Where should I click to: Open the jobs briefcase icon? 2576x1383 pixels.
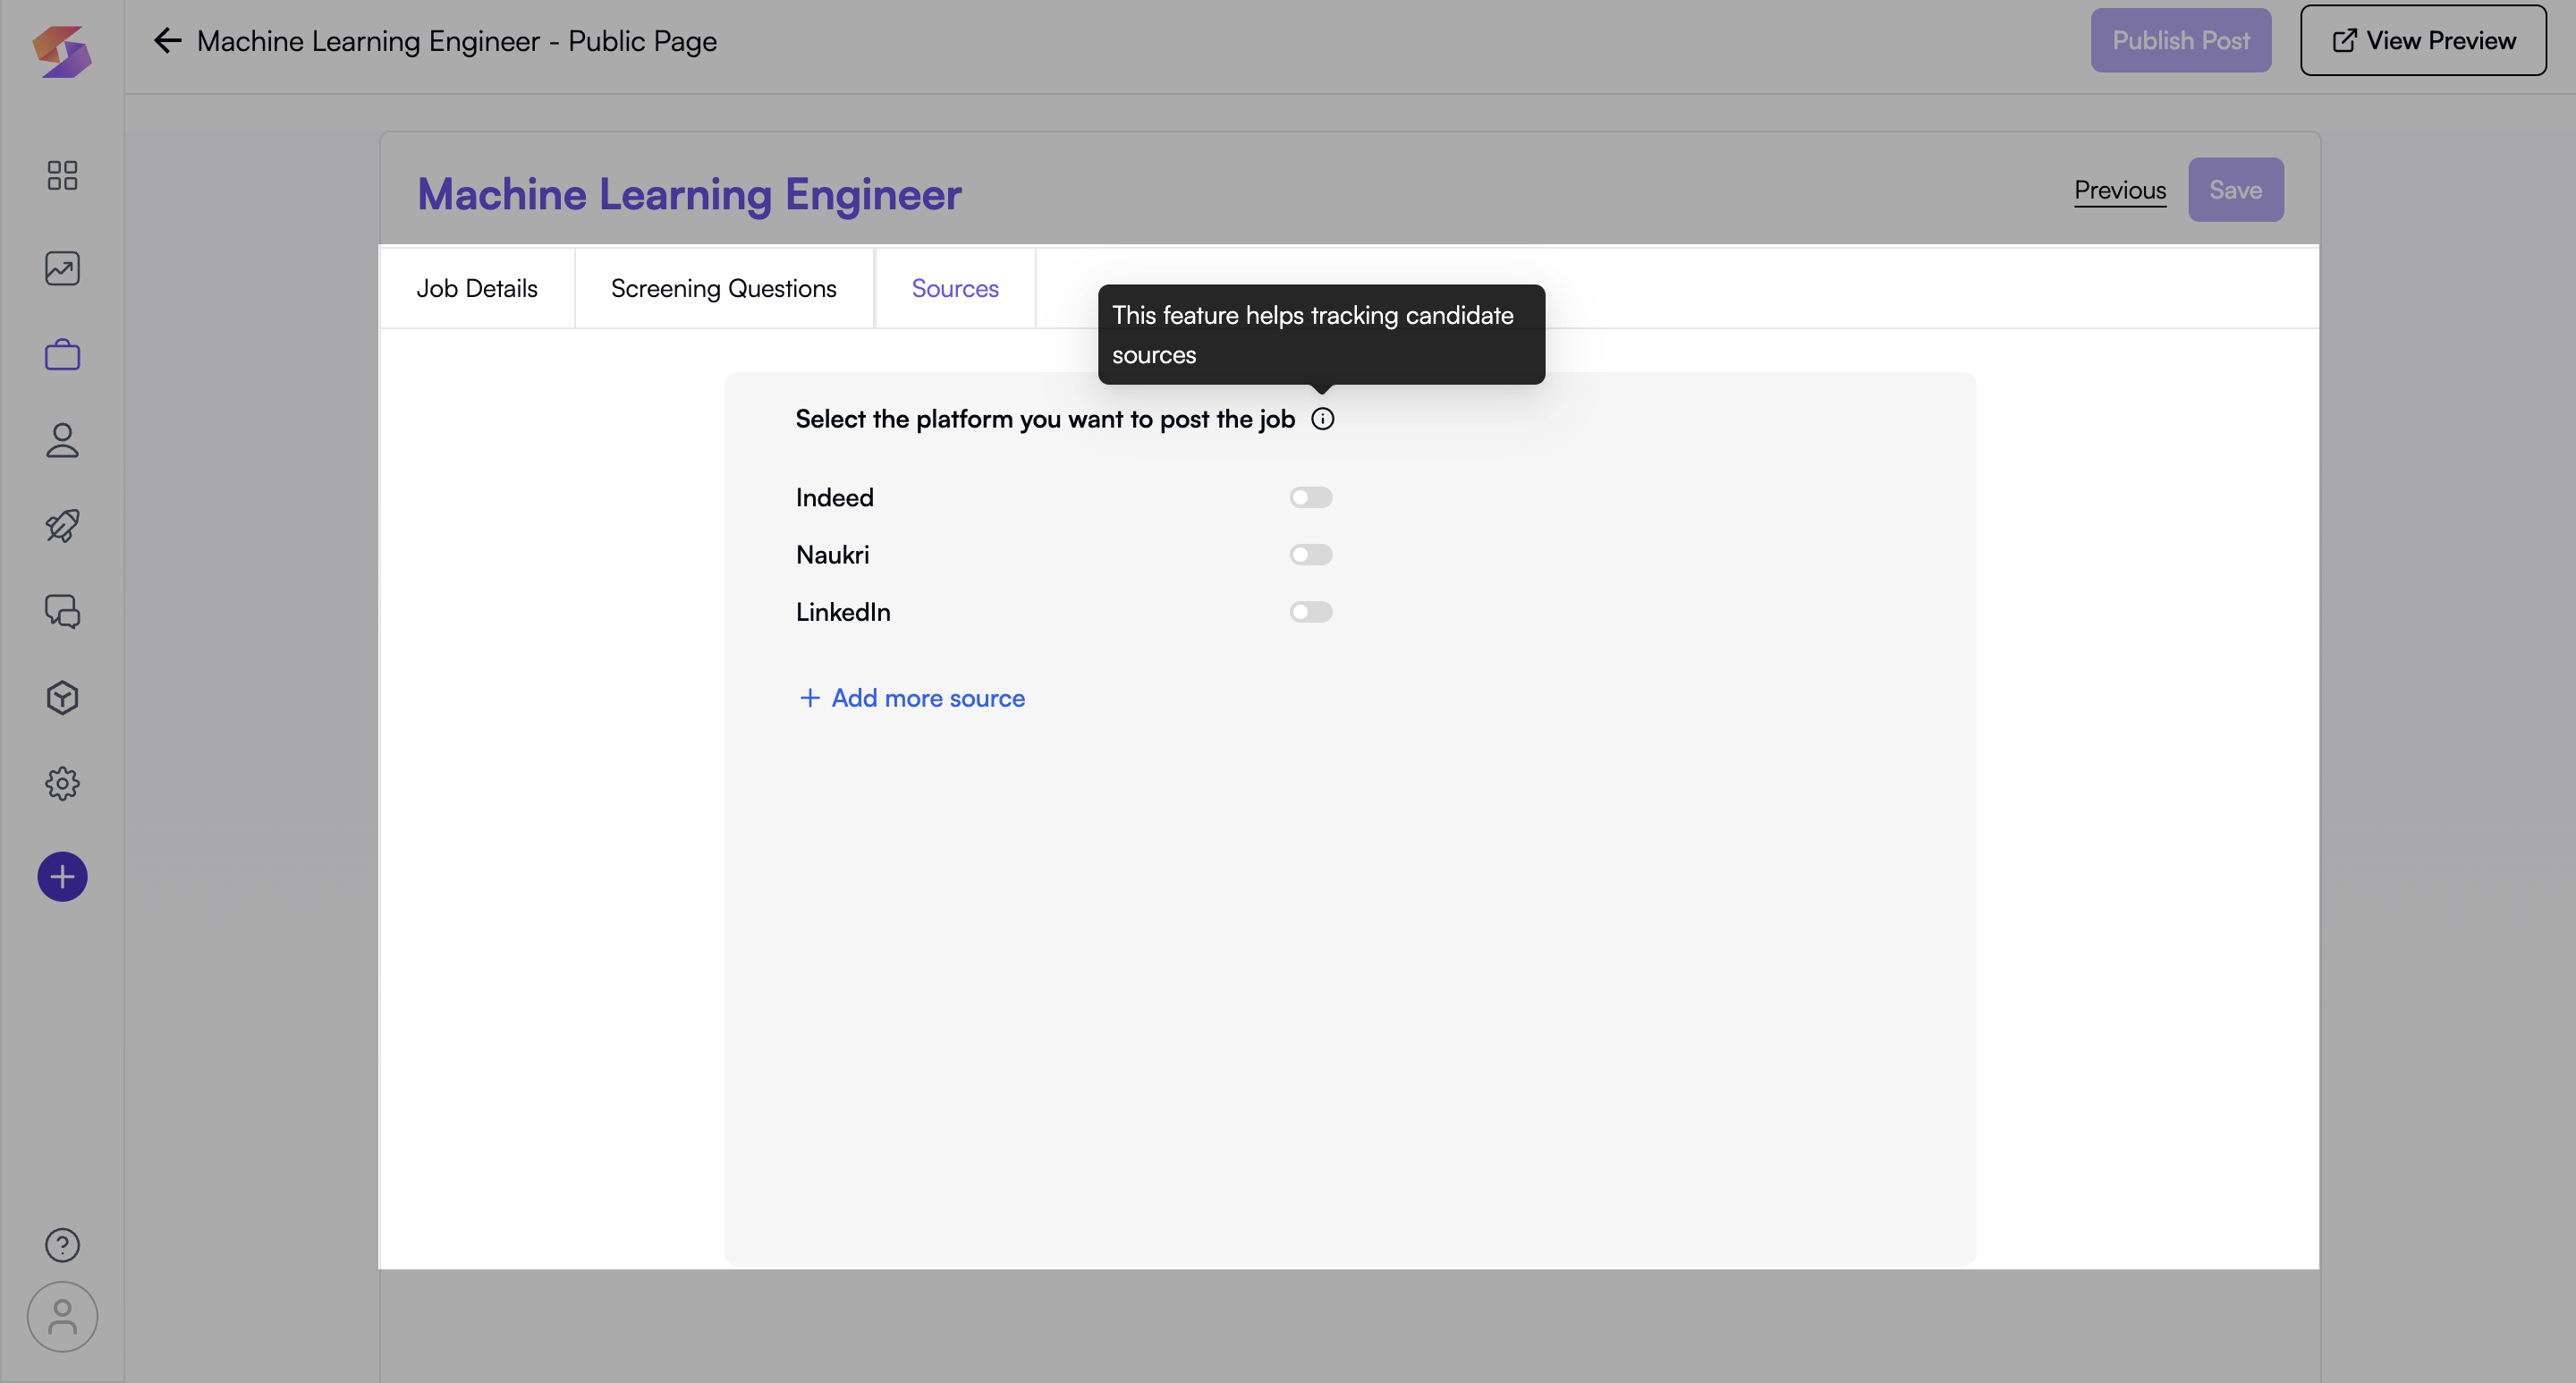pyautogui.click(x=62, y=354)
